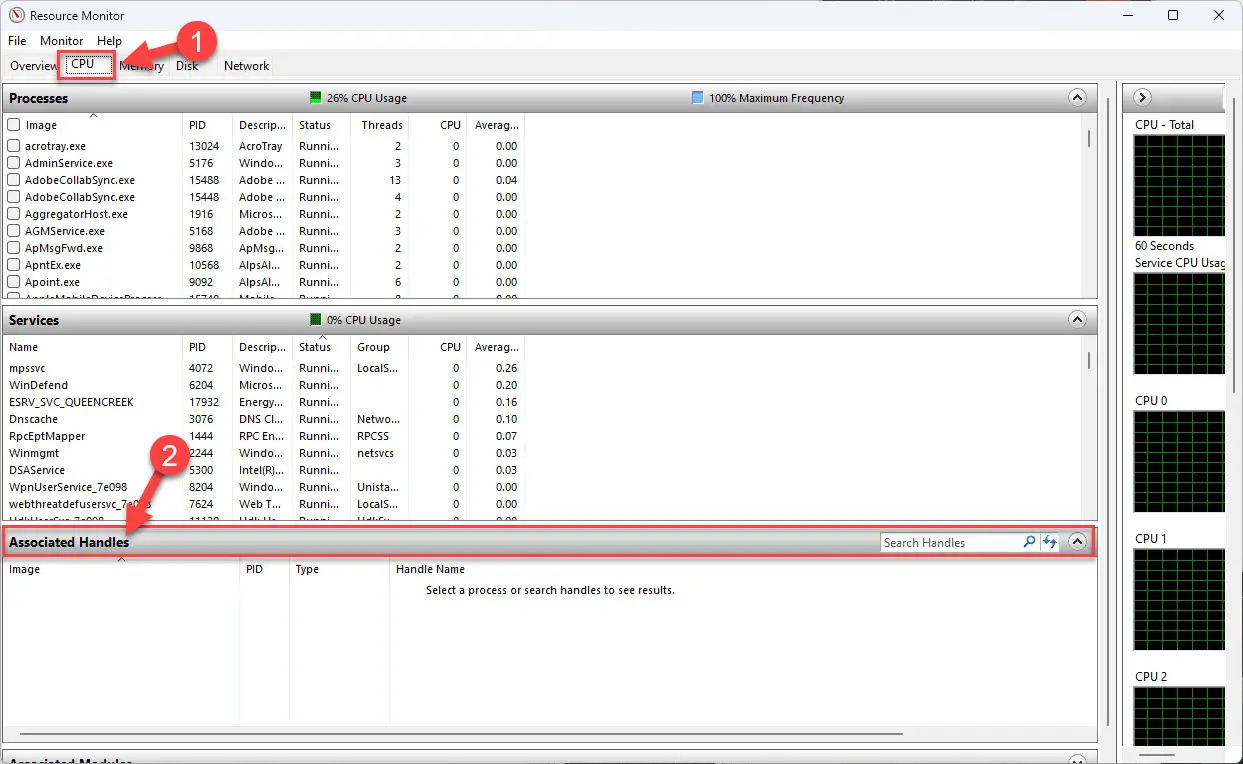Click the refresh handles search icon
This screenshot has width=1243, height=764.
pyautogui.click(x=1050, y=542)
